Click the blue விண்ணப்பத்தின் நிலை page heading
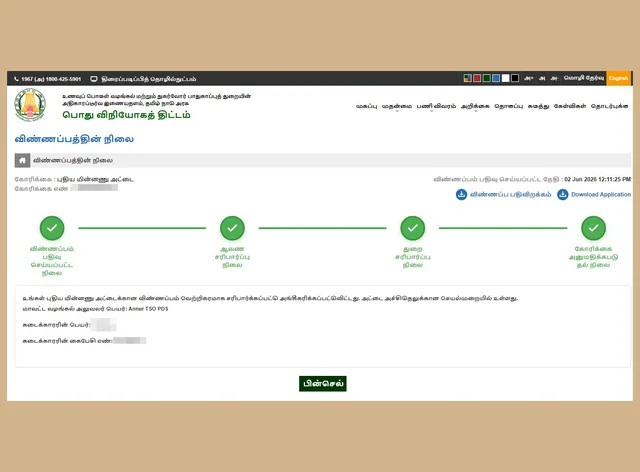The height and width of the screenshot is (472, 640). coord(74,139)
